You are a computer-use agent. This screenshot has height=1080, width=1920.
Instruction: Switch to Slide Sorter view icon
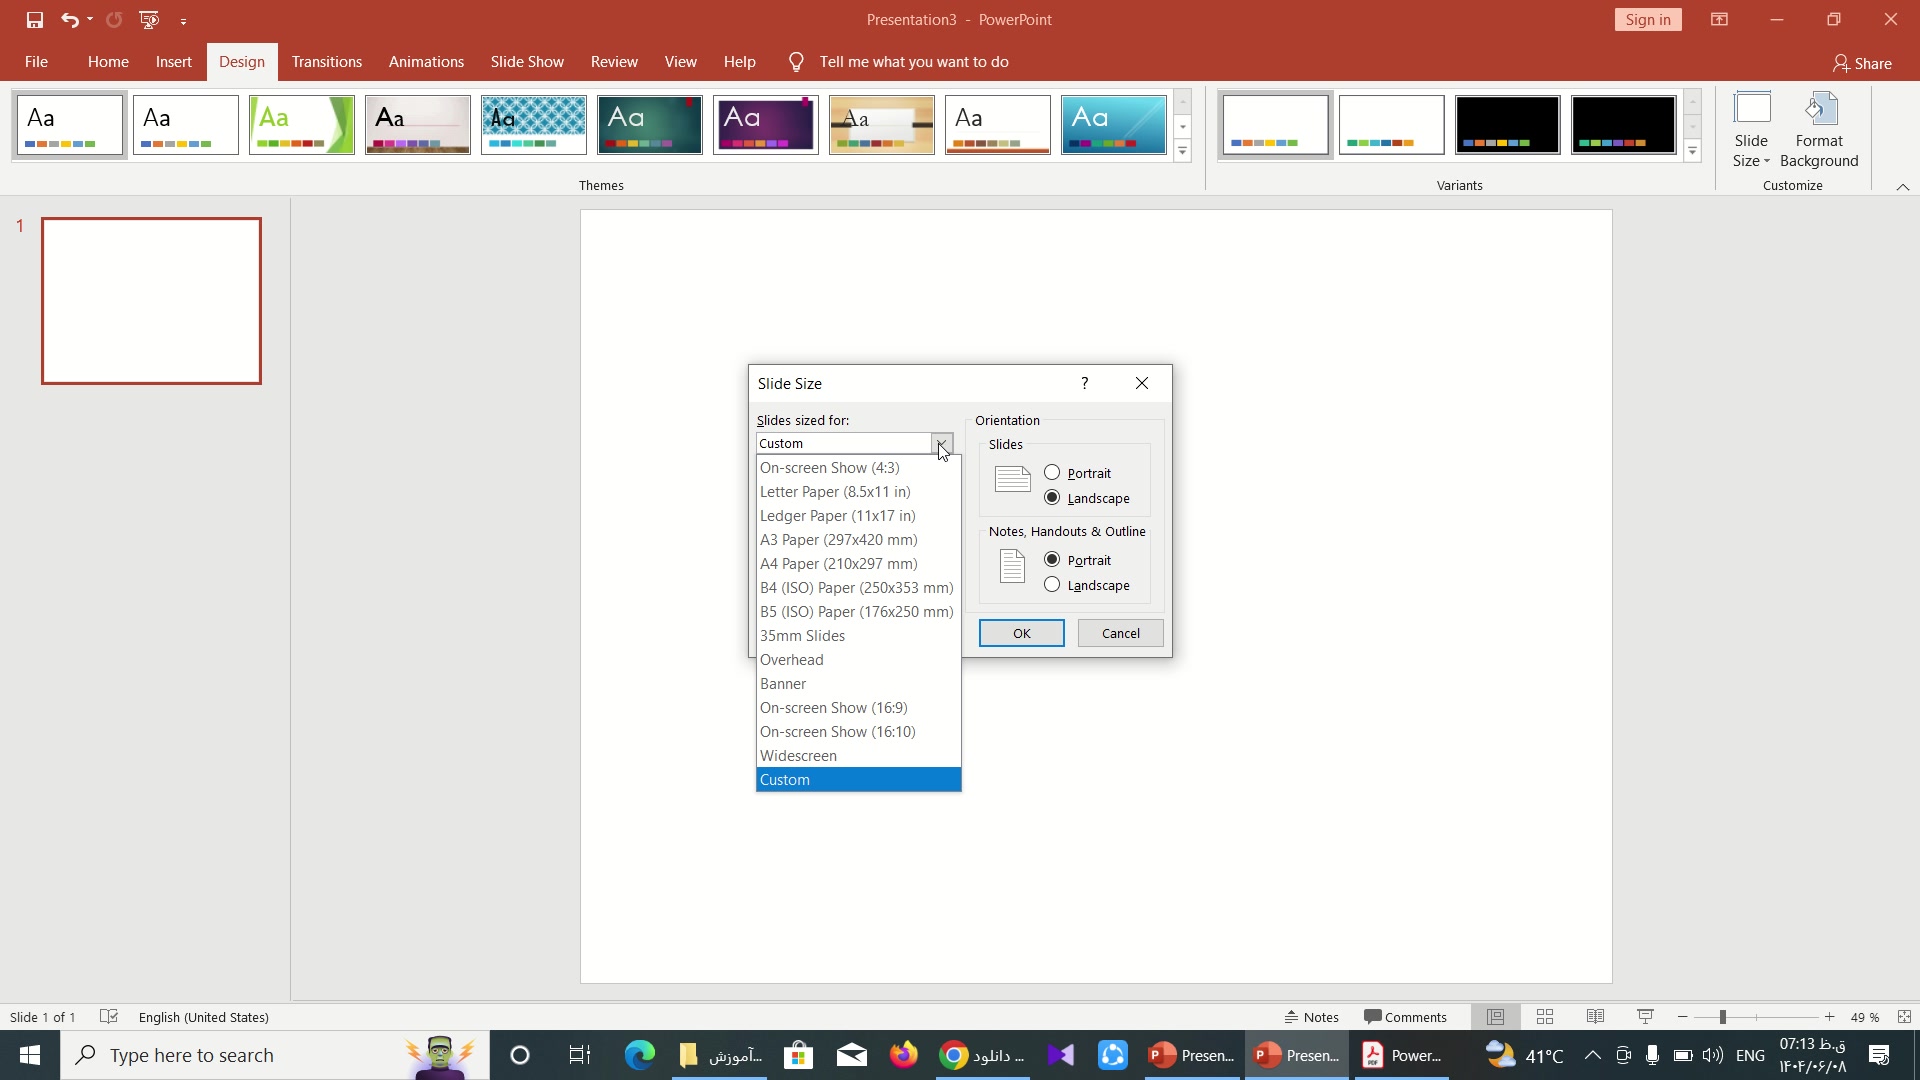click(1545, 1017)
